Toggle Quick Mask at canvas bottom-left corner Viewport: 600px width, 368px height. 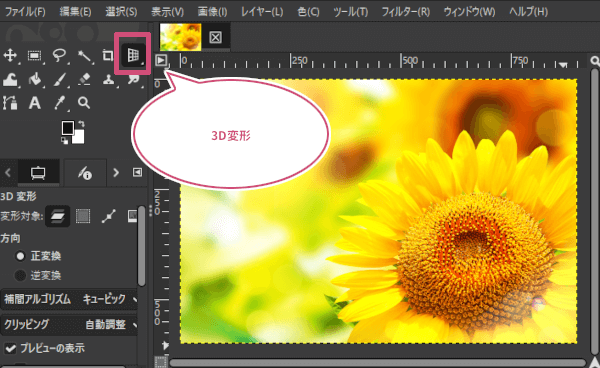pyautogui.click(x=160, y=361)
